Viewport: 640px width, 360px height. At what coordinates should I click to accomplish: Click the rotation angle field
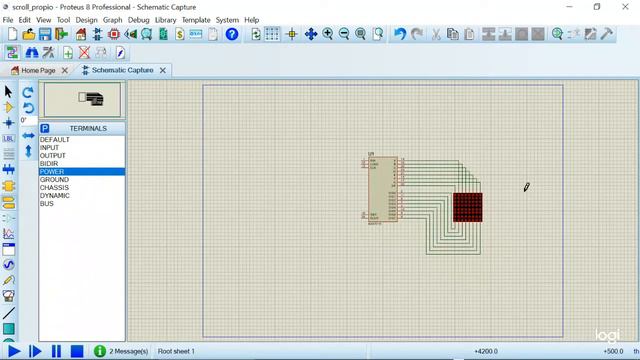[x=28, y=120]
